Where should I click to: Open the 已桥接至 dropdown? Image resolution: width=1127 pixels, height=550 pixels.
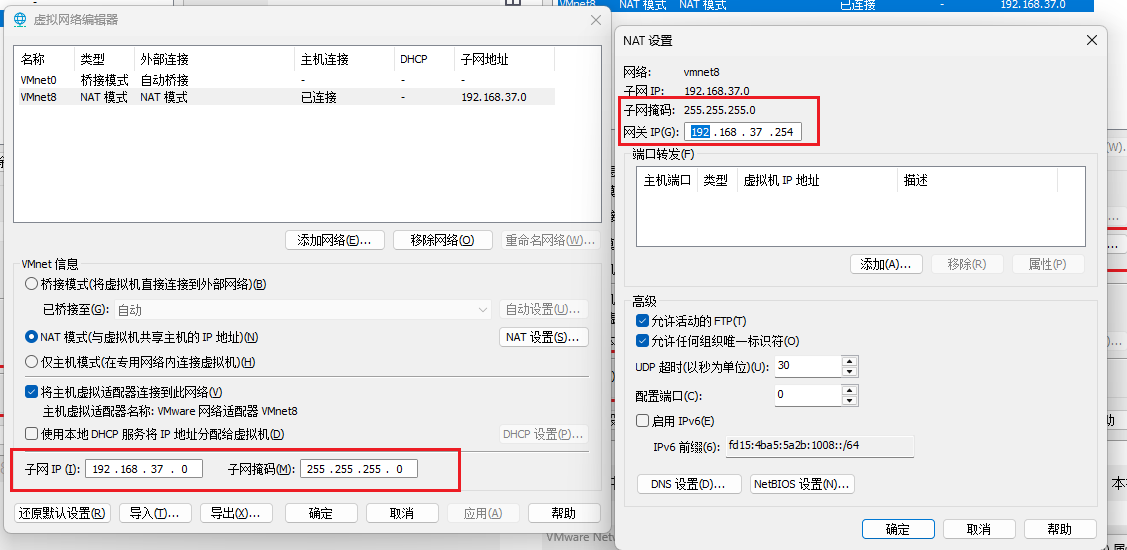302,310
